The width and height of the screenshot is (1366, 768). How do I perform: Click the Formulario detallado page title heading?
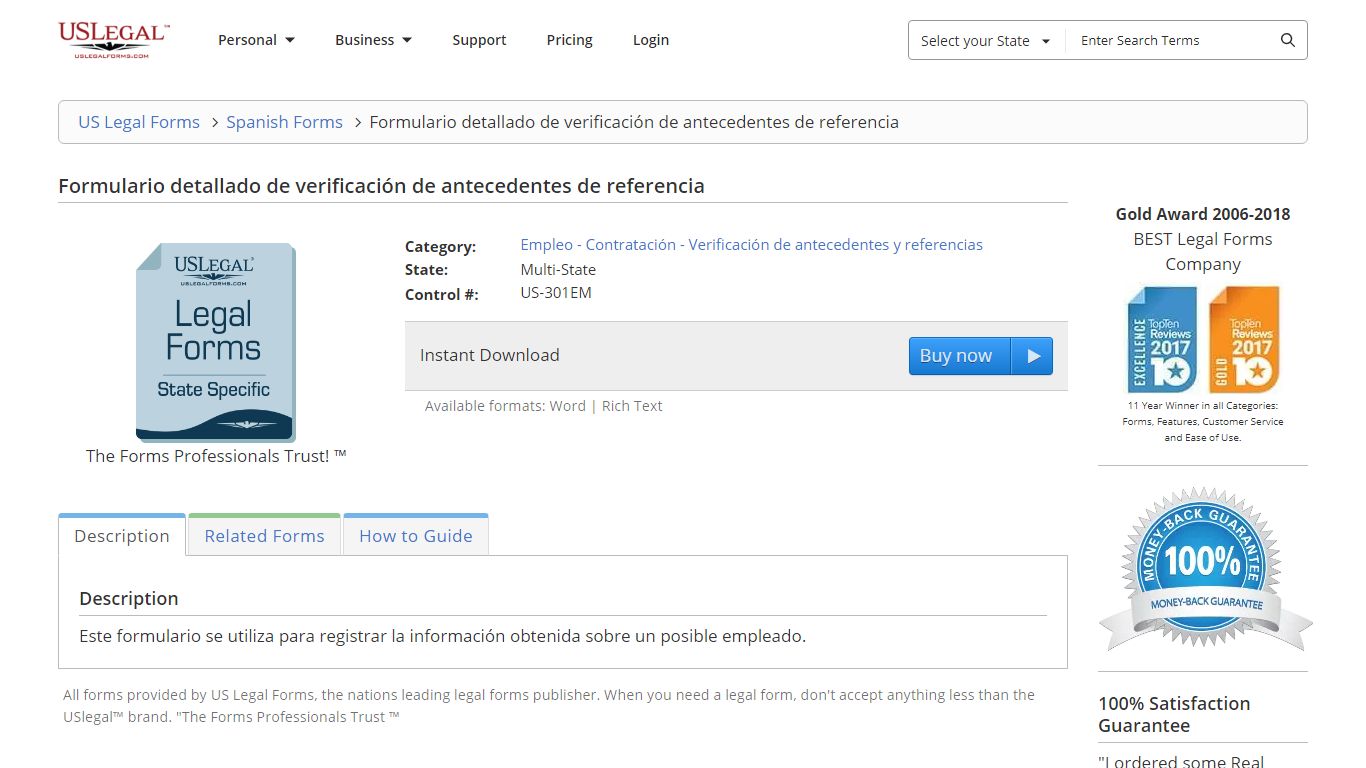coord(381,186)
